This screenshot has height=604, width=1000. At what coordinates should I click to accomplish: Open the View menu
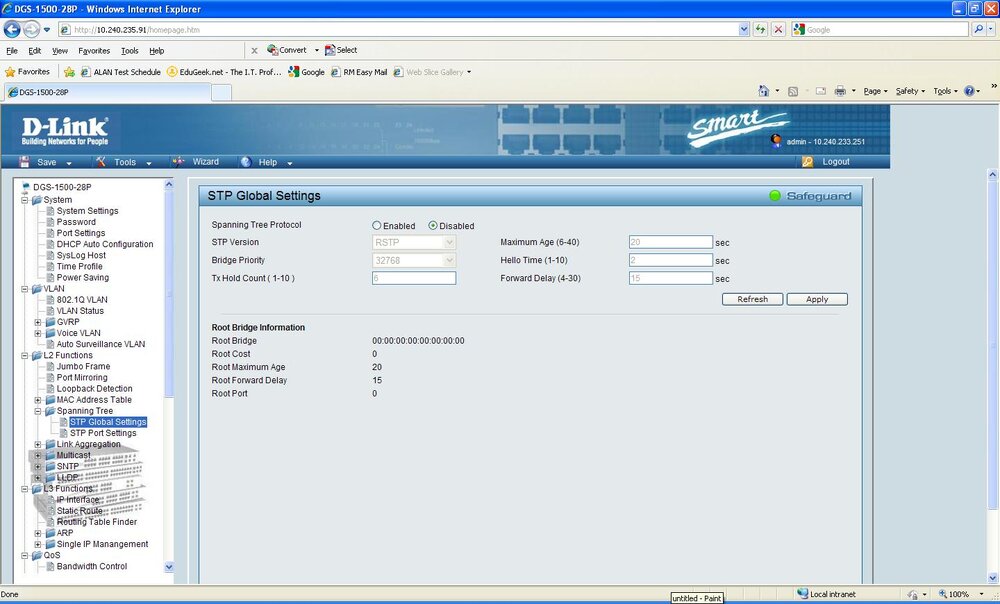[60, 50]
